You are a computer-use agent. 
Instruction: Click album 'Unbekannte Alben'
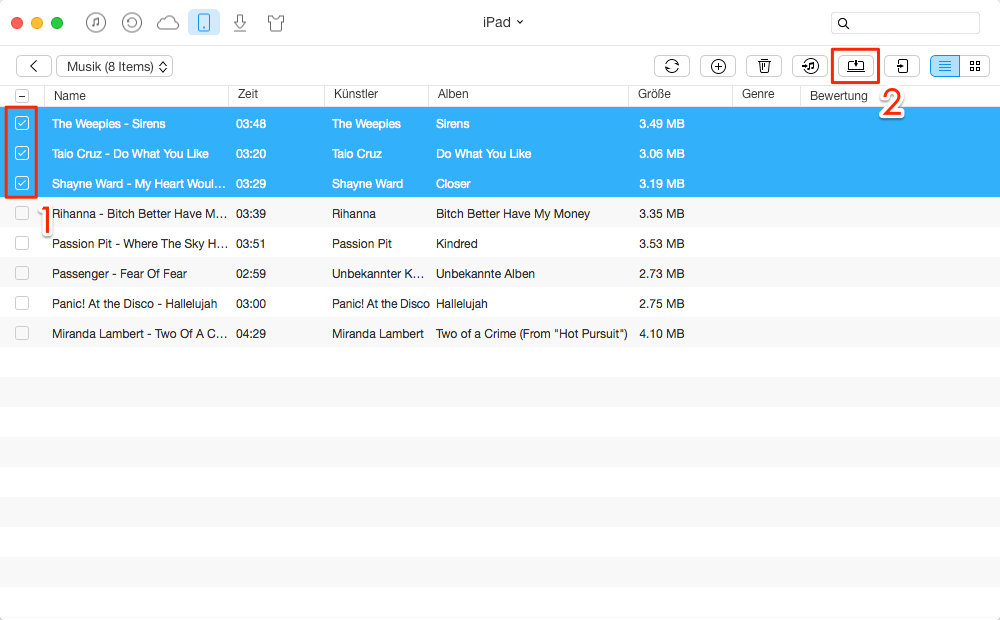click(485, 274)
